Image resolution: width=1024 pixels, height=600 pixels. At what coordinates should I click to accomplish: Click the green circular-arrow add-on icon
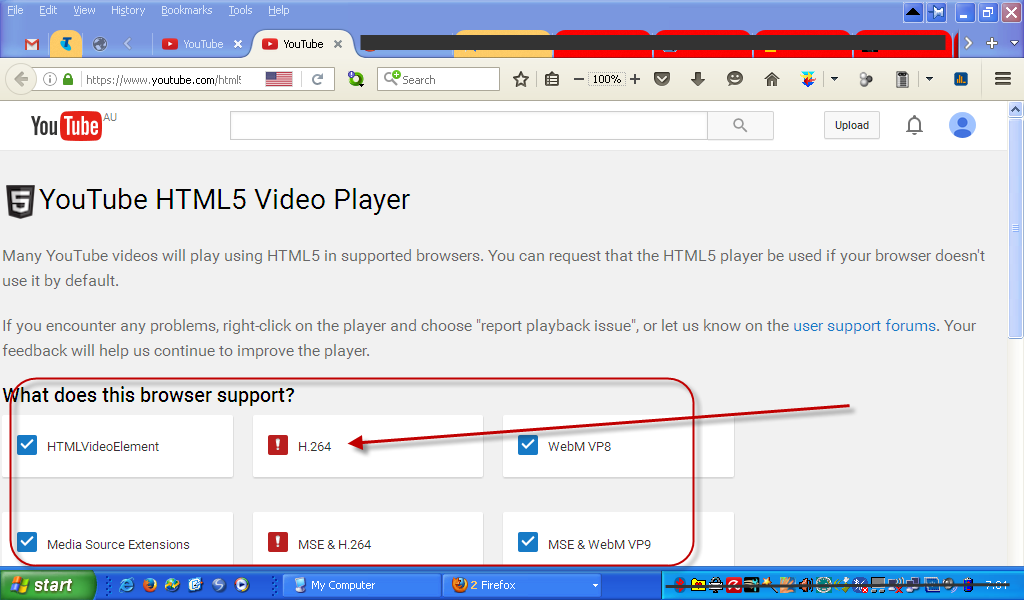356,80
